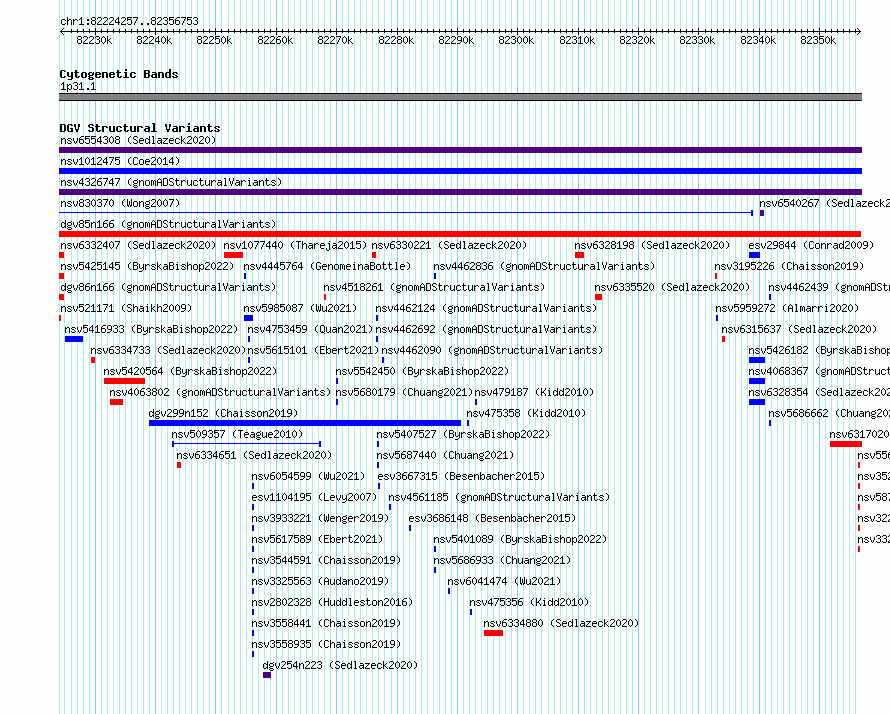Click nsv3933221 (Wenger2019) label
Viewport: 890px width, 714px height.
tap(320, 518)
